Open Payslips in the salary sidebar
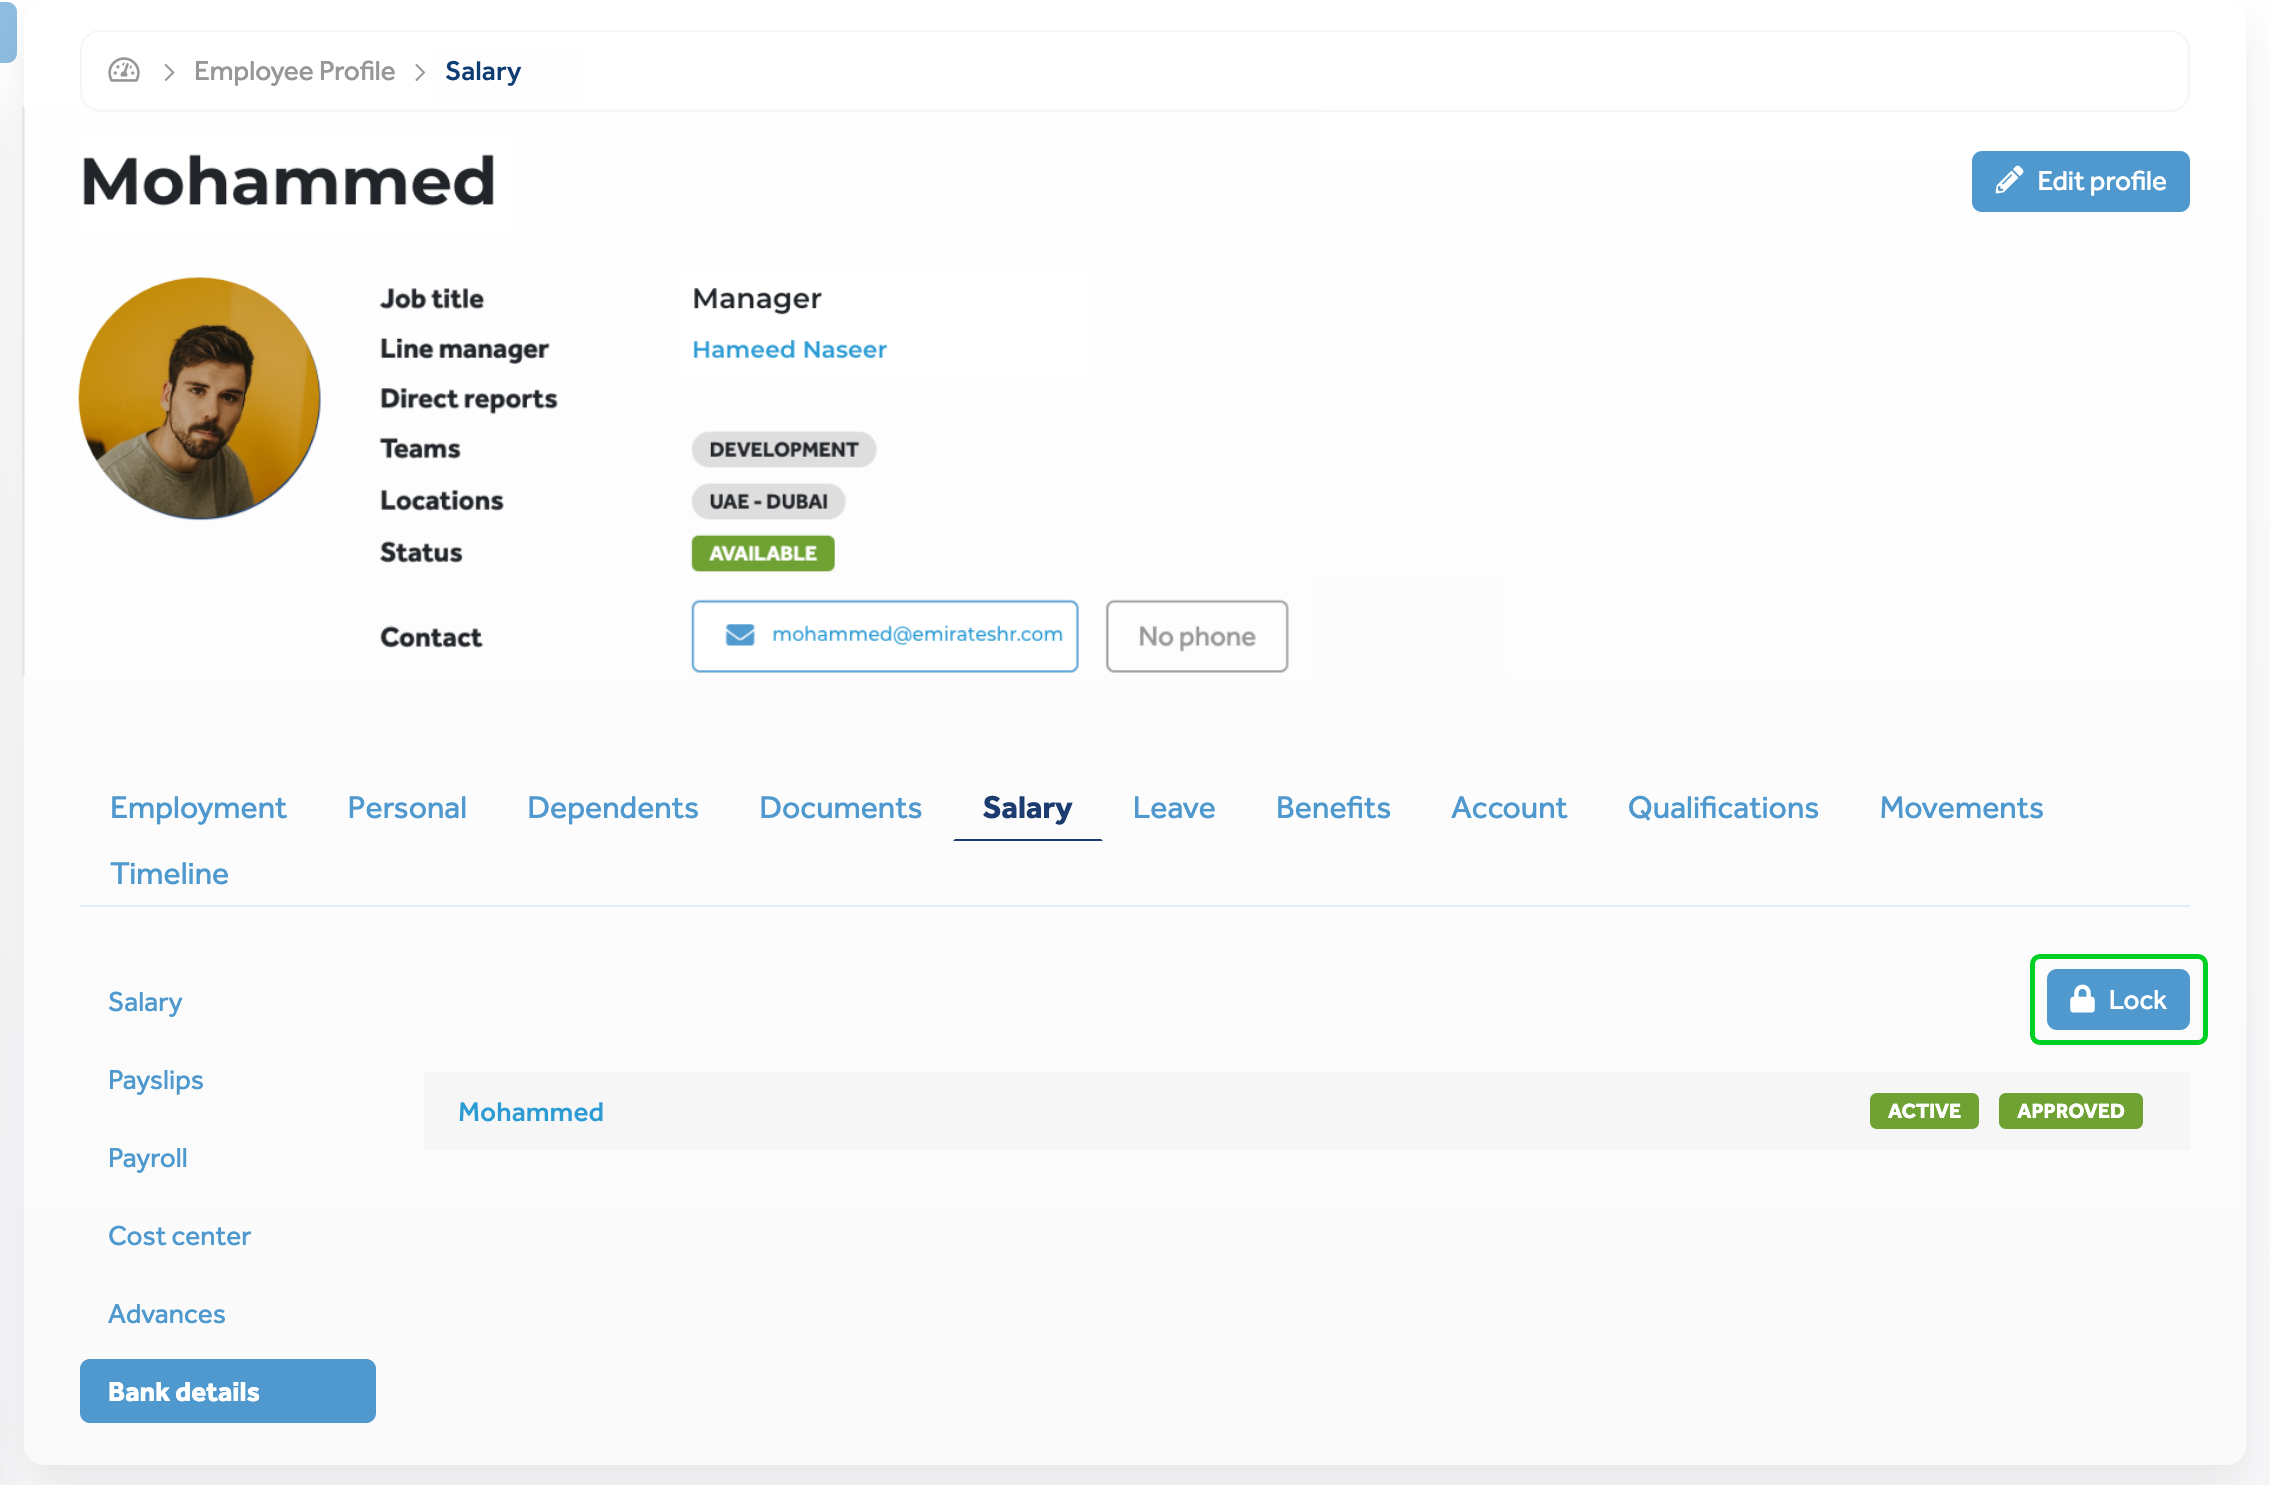This screenshot has width=2270, height=1485. [x=155, y=1080]
